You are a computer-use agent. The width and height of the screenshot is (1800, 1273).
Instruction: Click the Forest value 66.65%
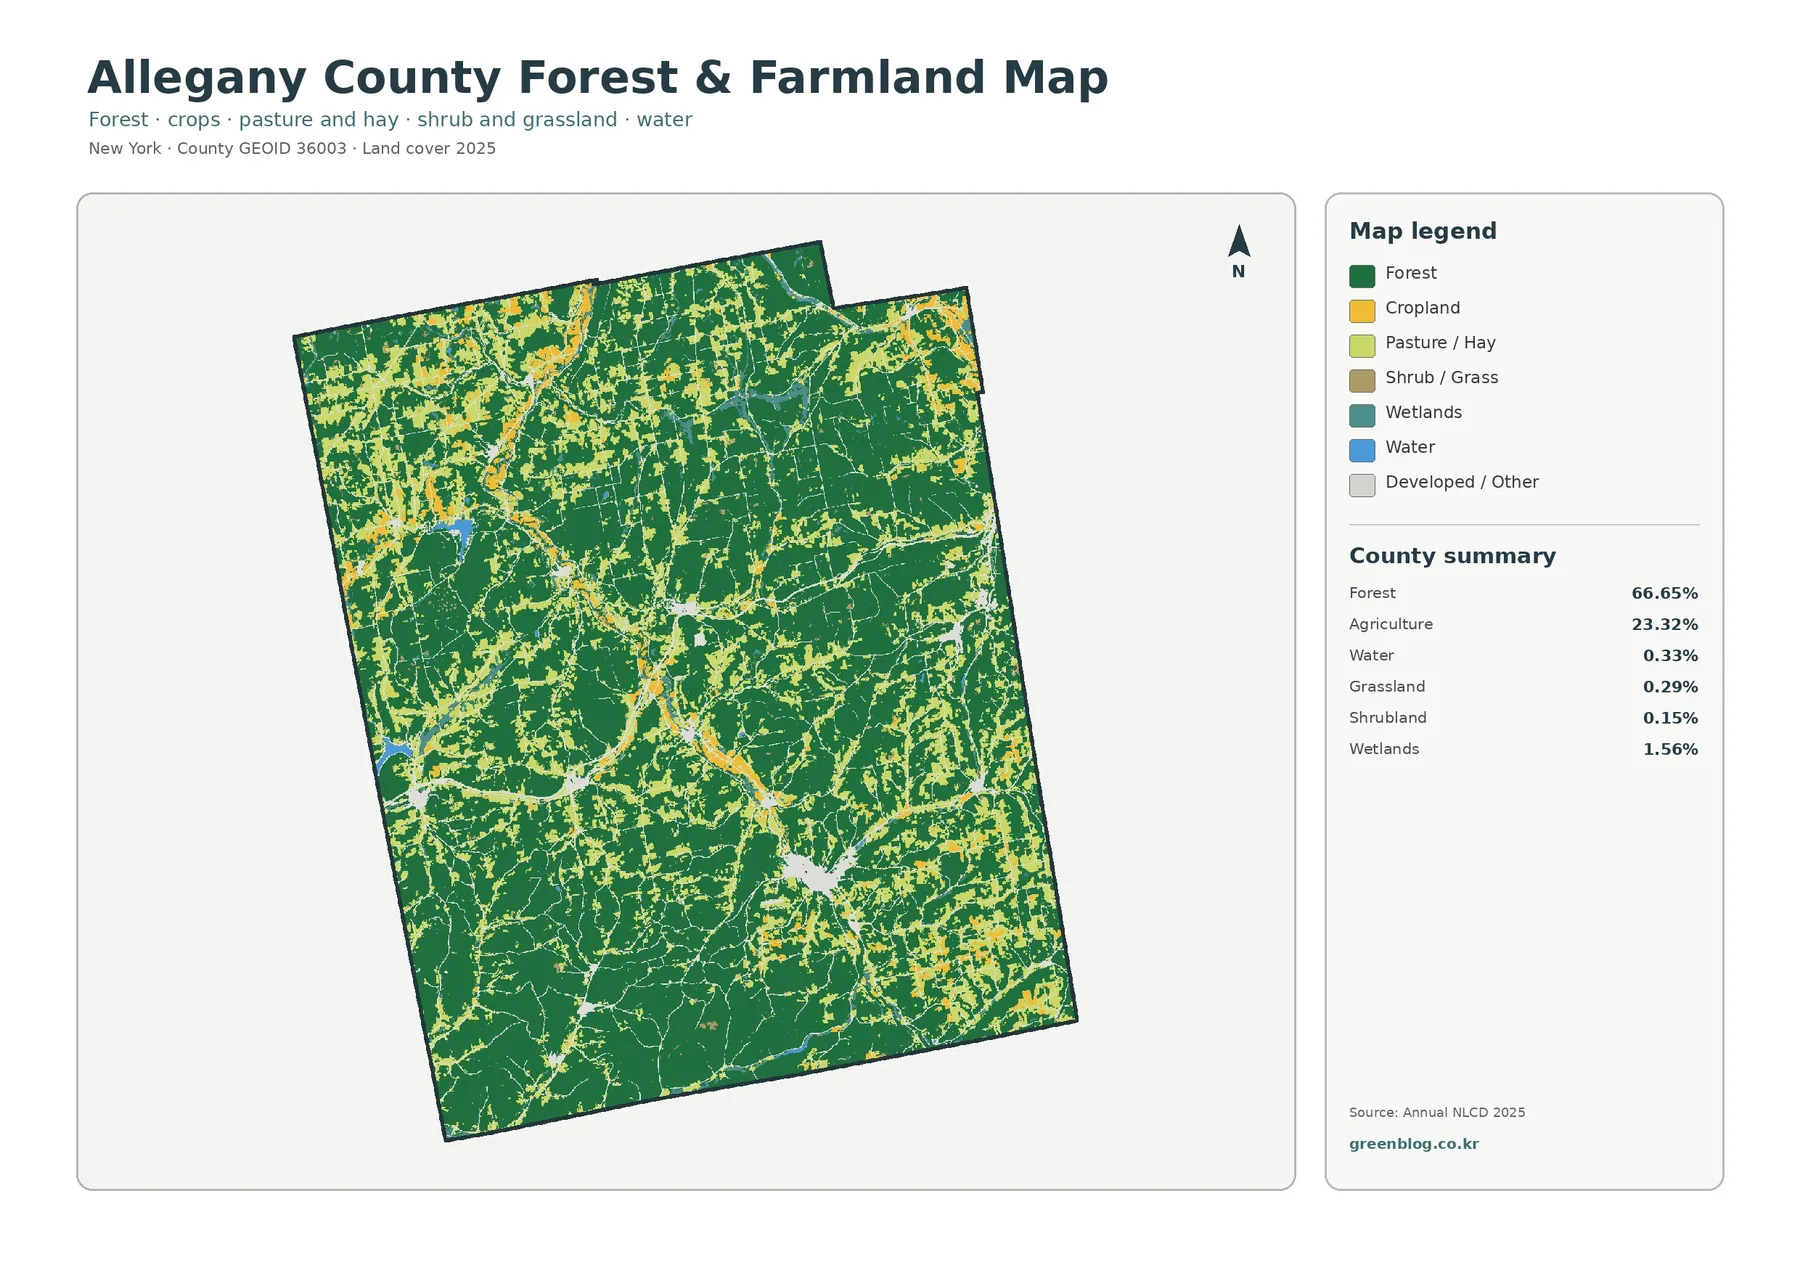tap(1664, 593)
